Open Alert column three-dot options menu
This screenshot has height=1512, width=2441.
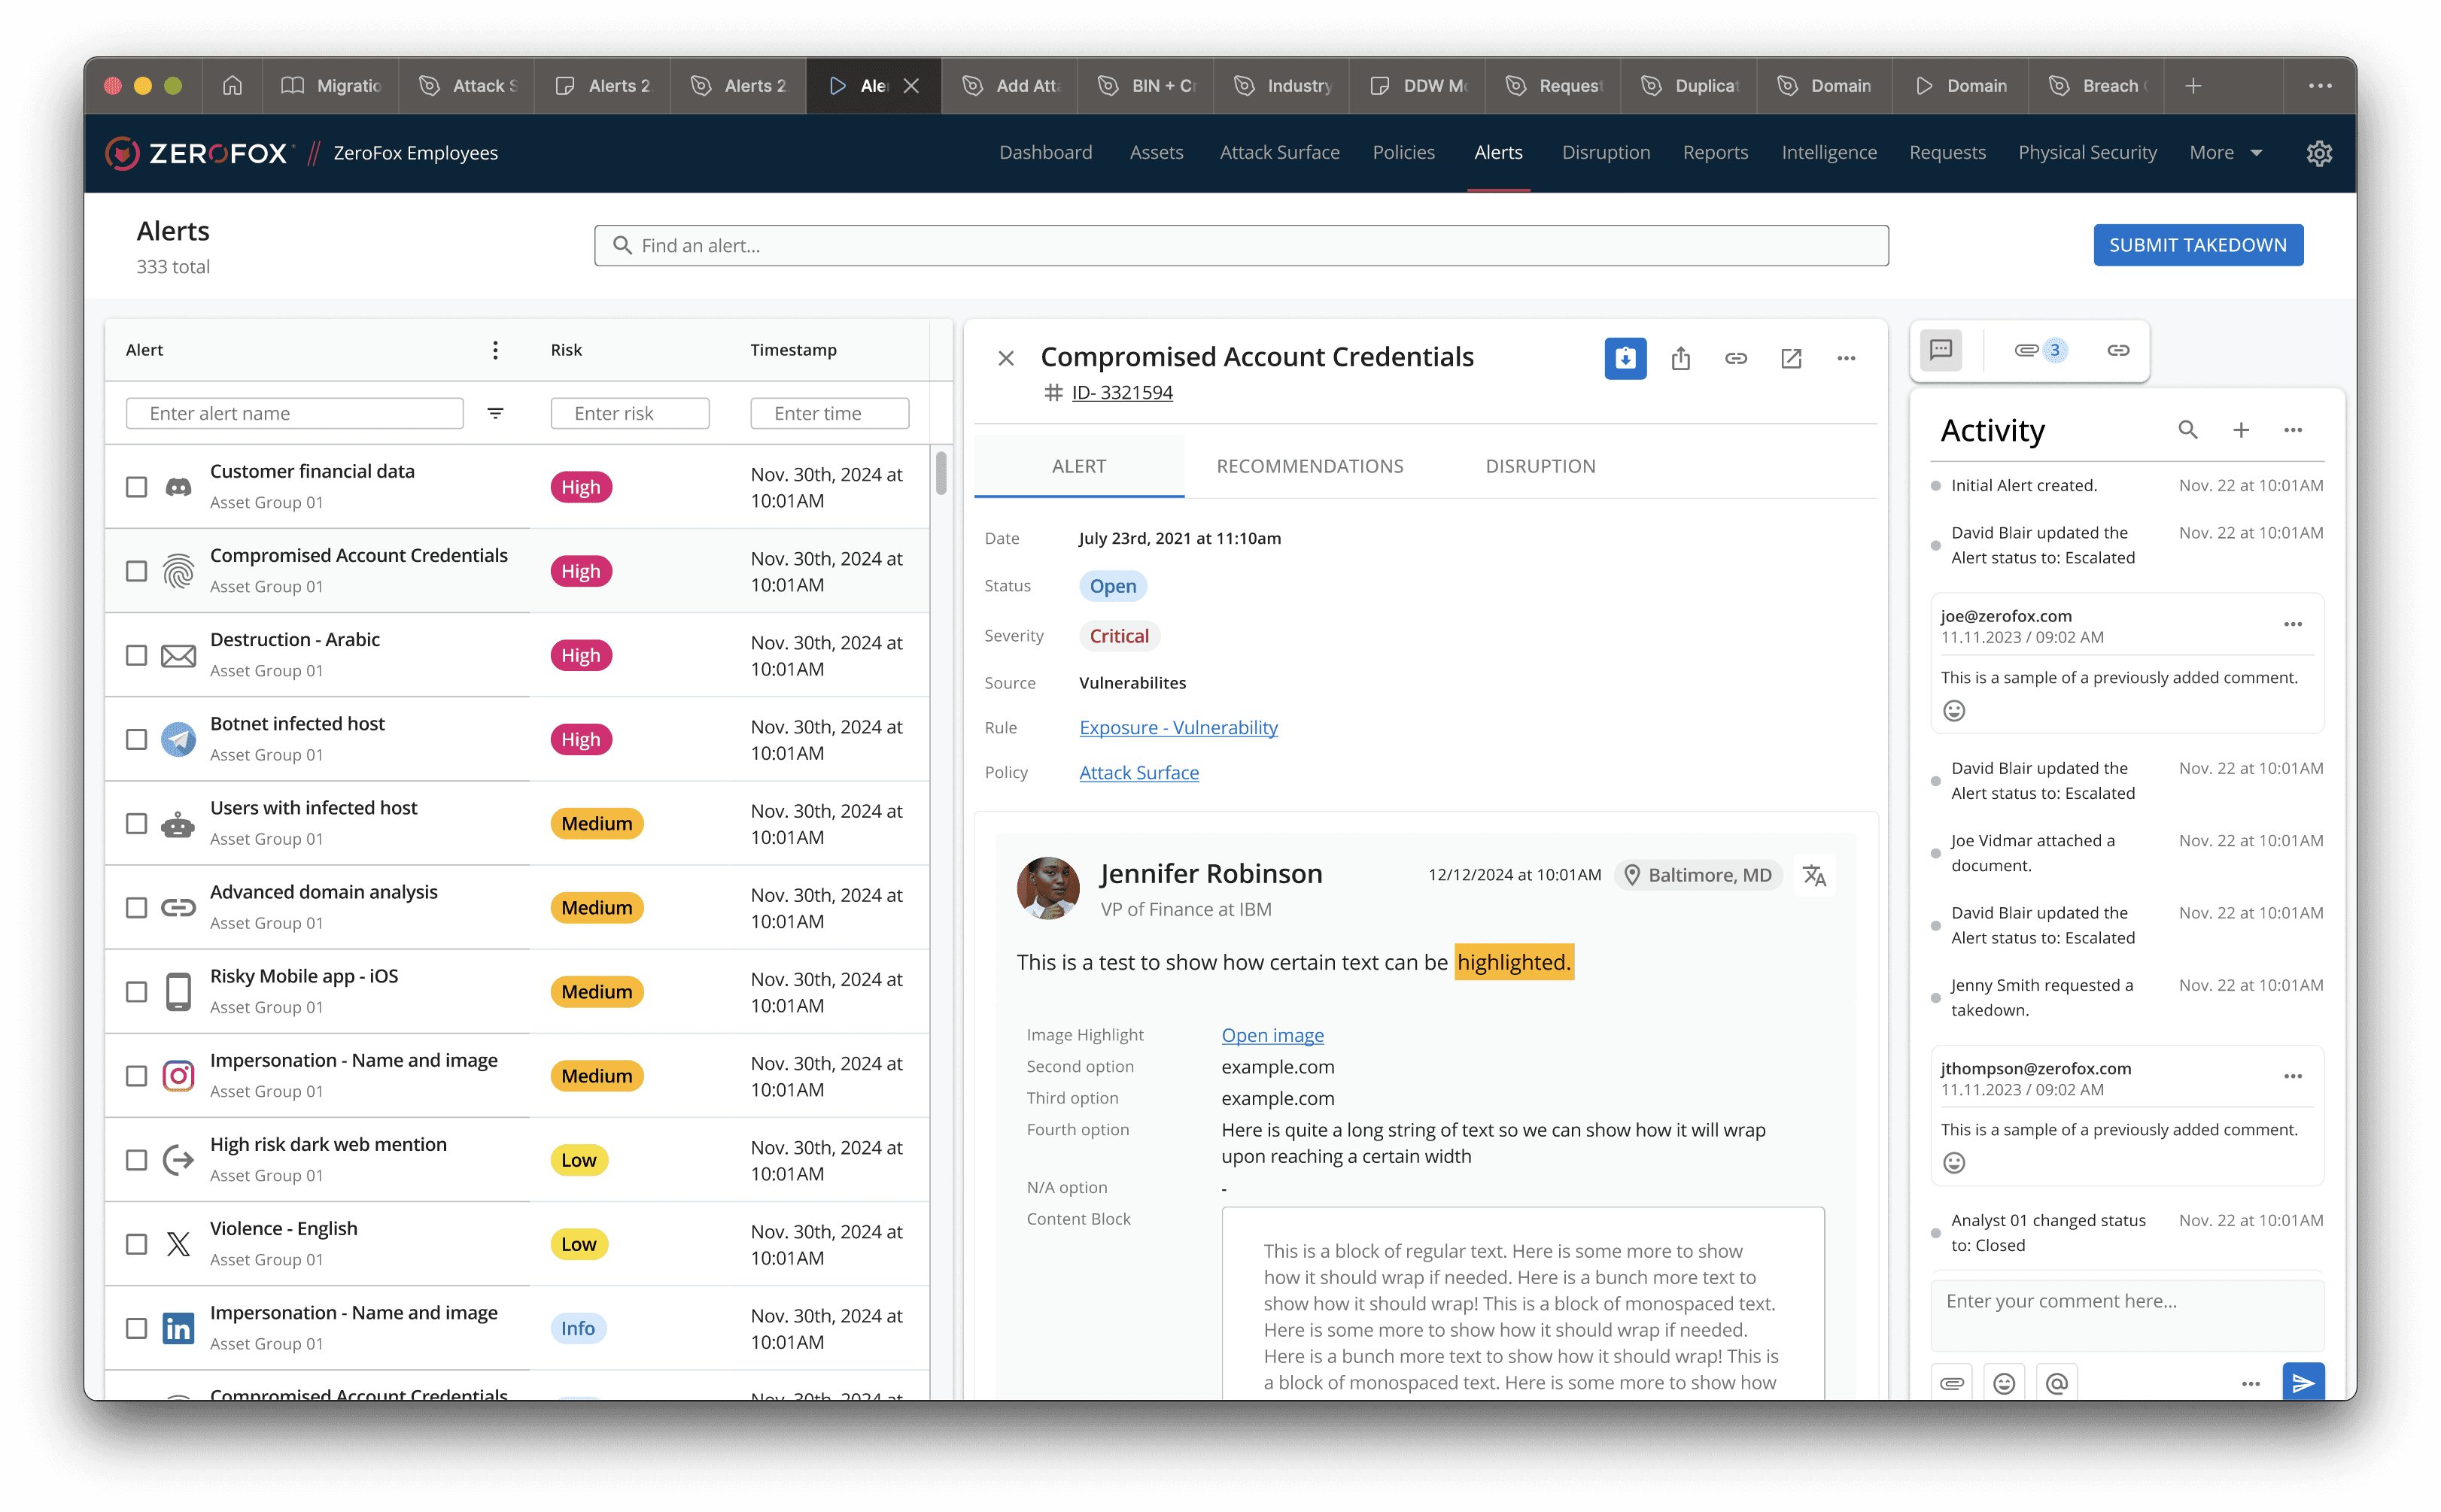(x=495, y=350)
